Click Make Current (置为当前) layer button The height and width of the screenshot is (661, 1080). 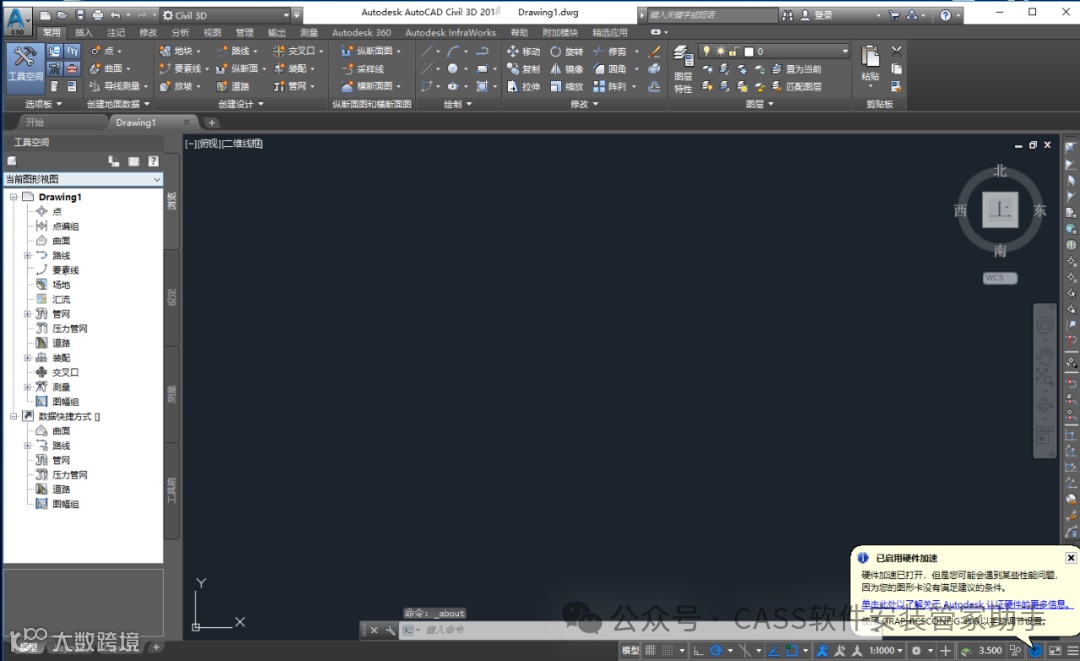(796, 69)
